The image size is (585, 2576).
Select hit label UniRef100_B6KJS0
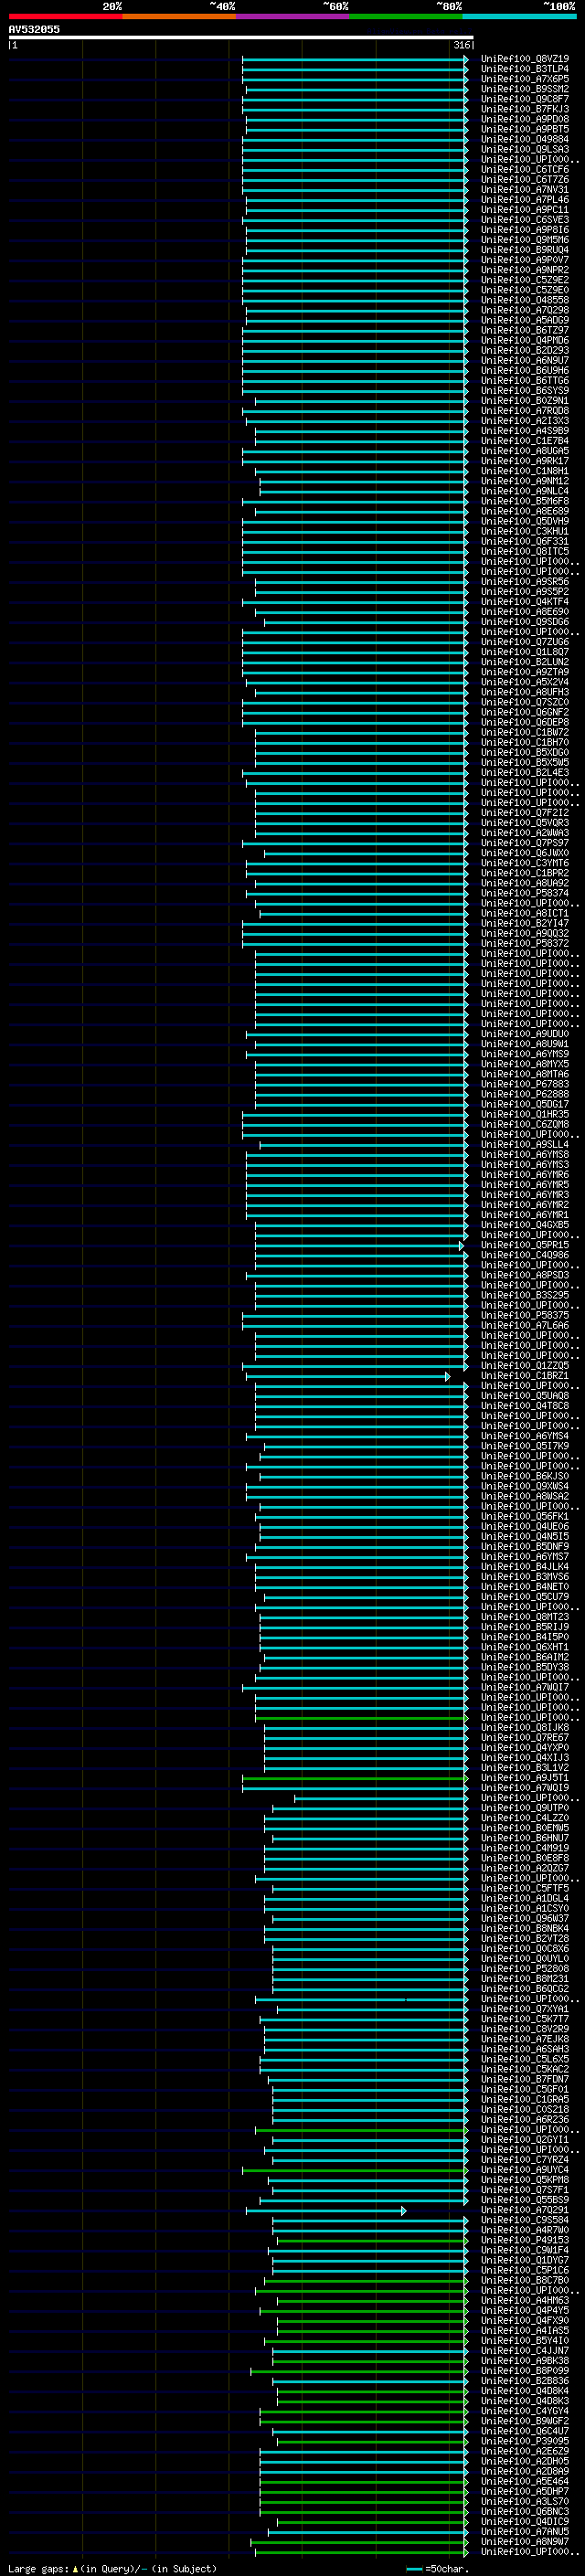[x=525, y=1476]
